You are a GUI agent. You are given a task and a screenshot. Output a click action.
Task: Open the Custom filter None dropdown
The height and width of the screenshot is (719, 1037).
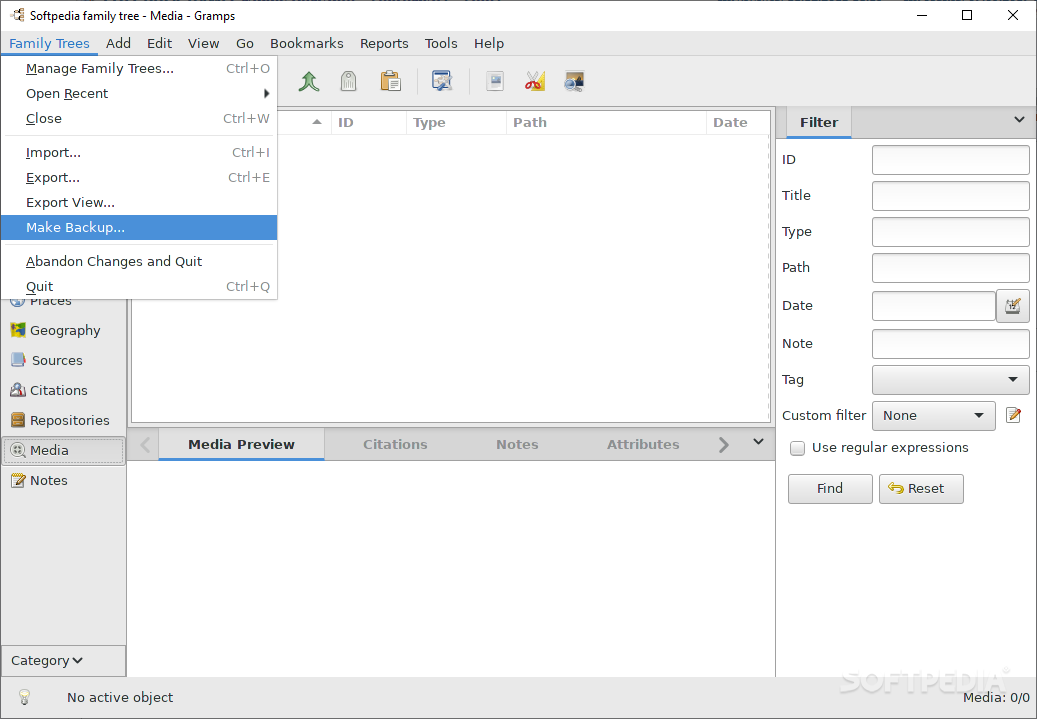point(934,415)
